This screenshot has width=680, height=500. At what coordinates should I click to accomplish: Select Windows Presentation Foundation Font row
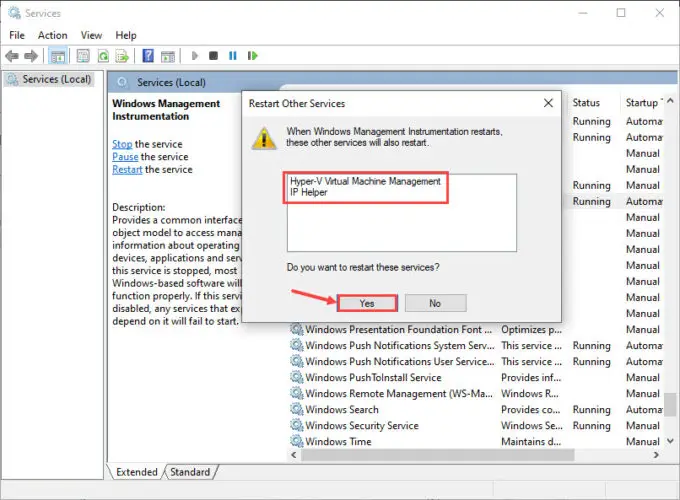[x=476, y=330]
